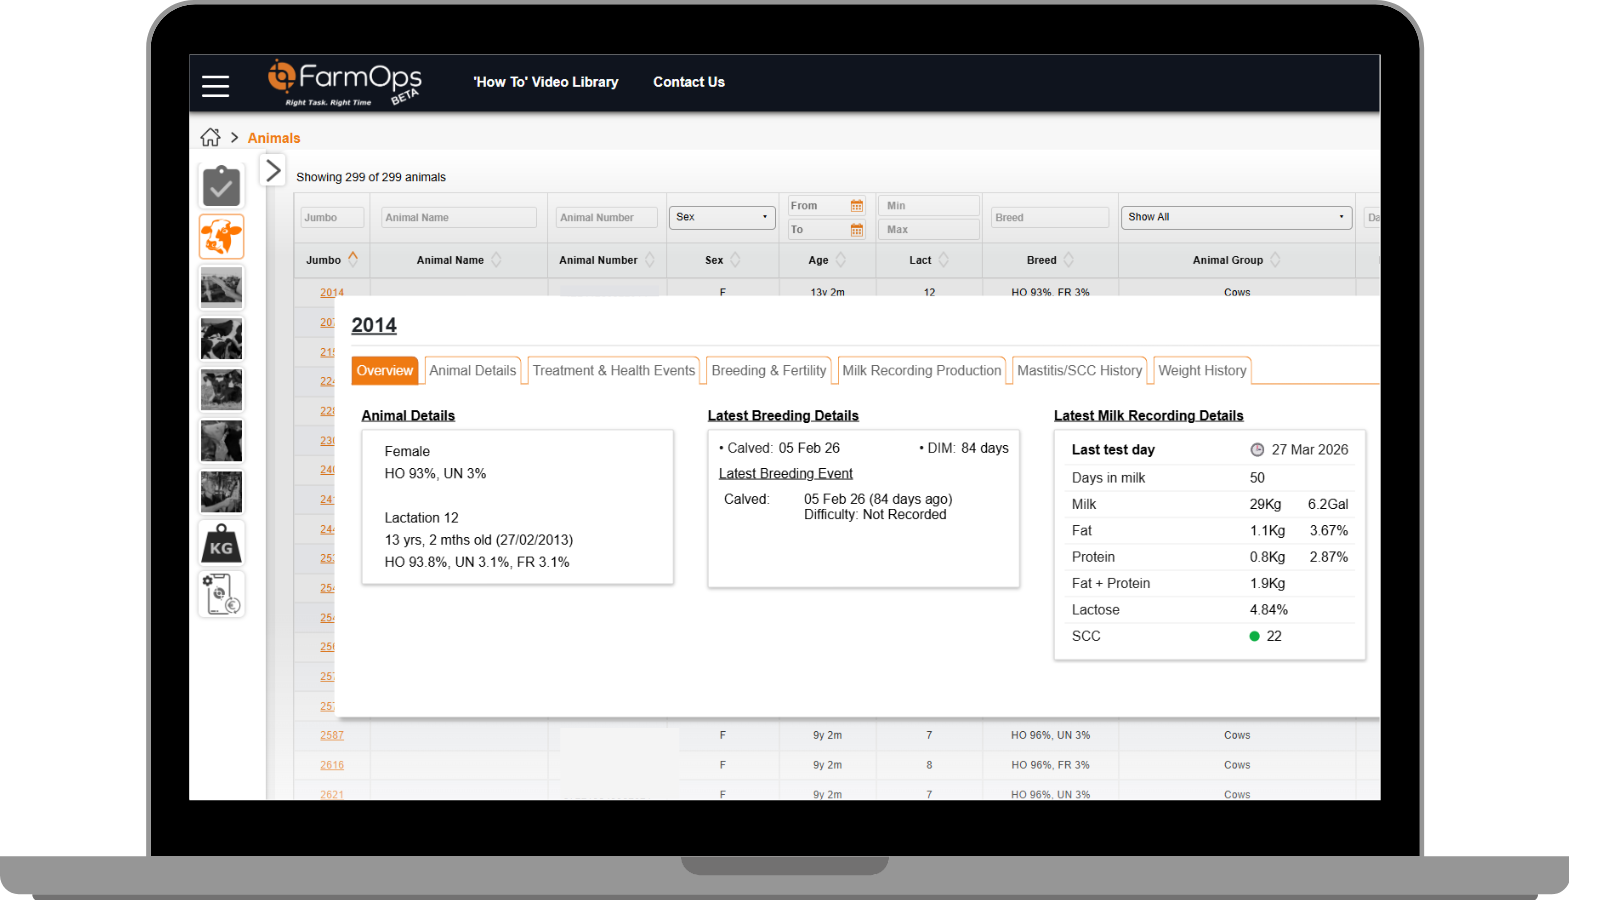The image size is (1600, 900).
Task: Open animal 2587 in the table
Action: (332, 735)
